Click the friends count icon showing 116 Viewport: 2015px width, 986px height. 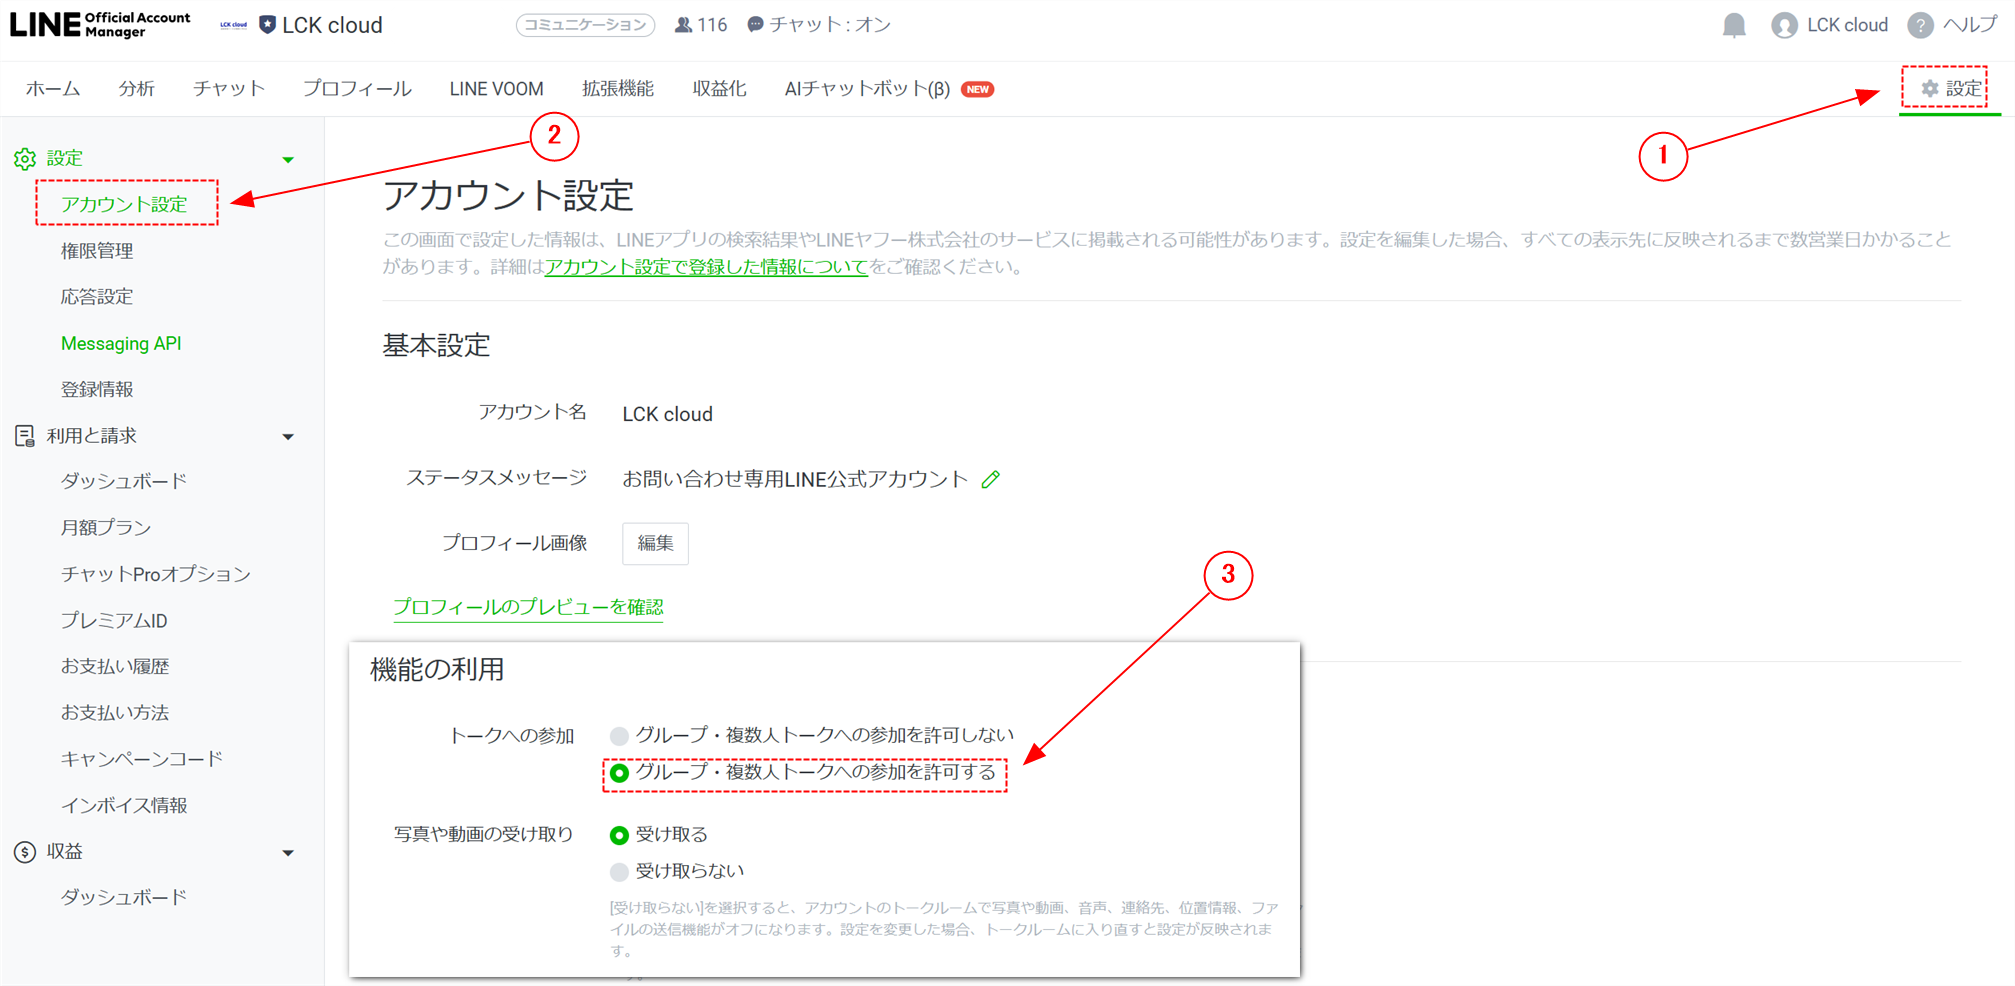tap(684, 25)
